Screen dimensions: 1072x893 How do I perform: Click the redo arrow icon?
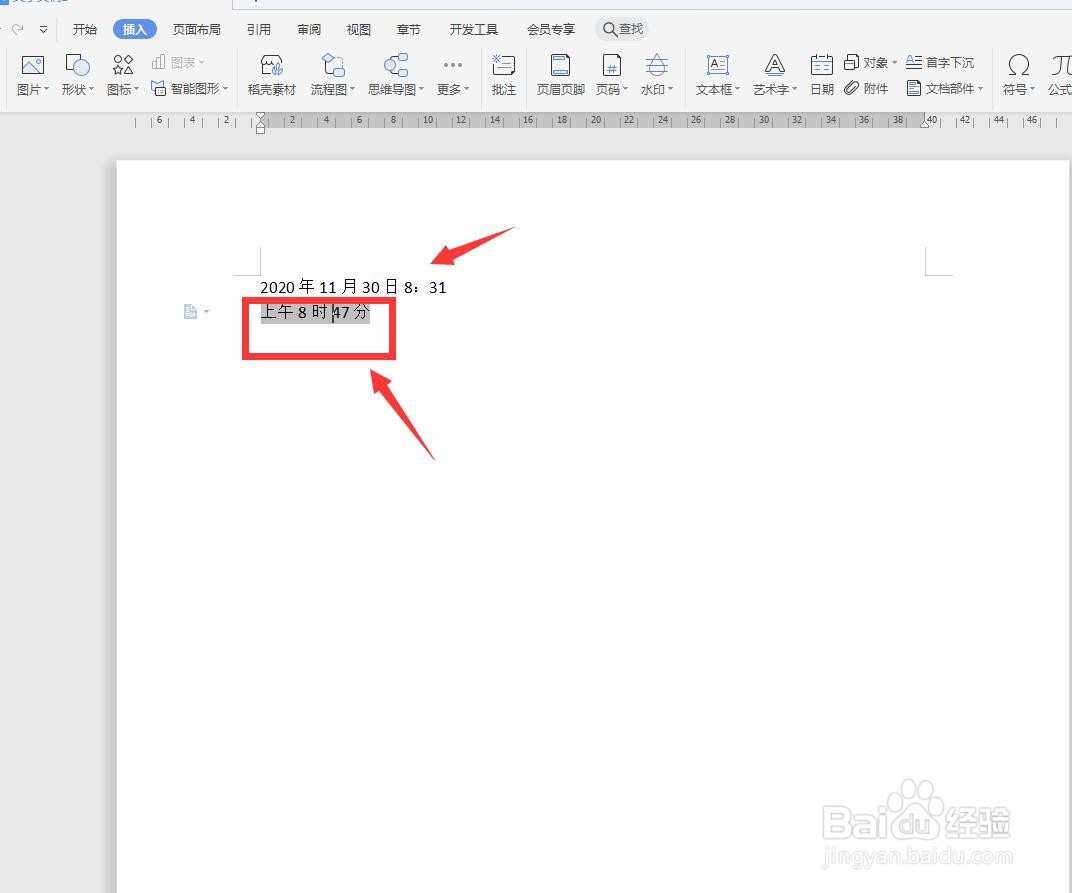click(18, 29)
